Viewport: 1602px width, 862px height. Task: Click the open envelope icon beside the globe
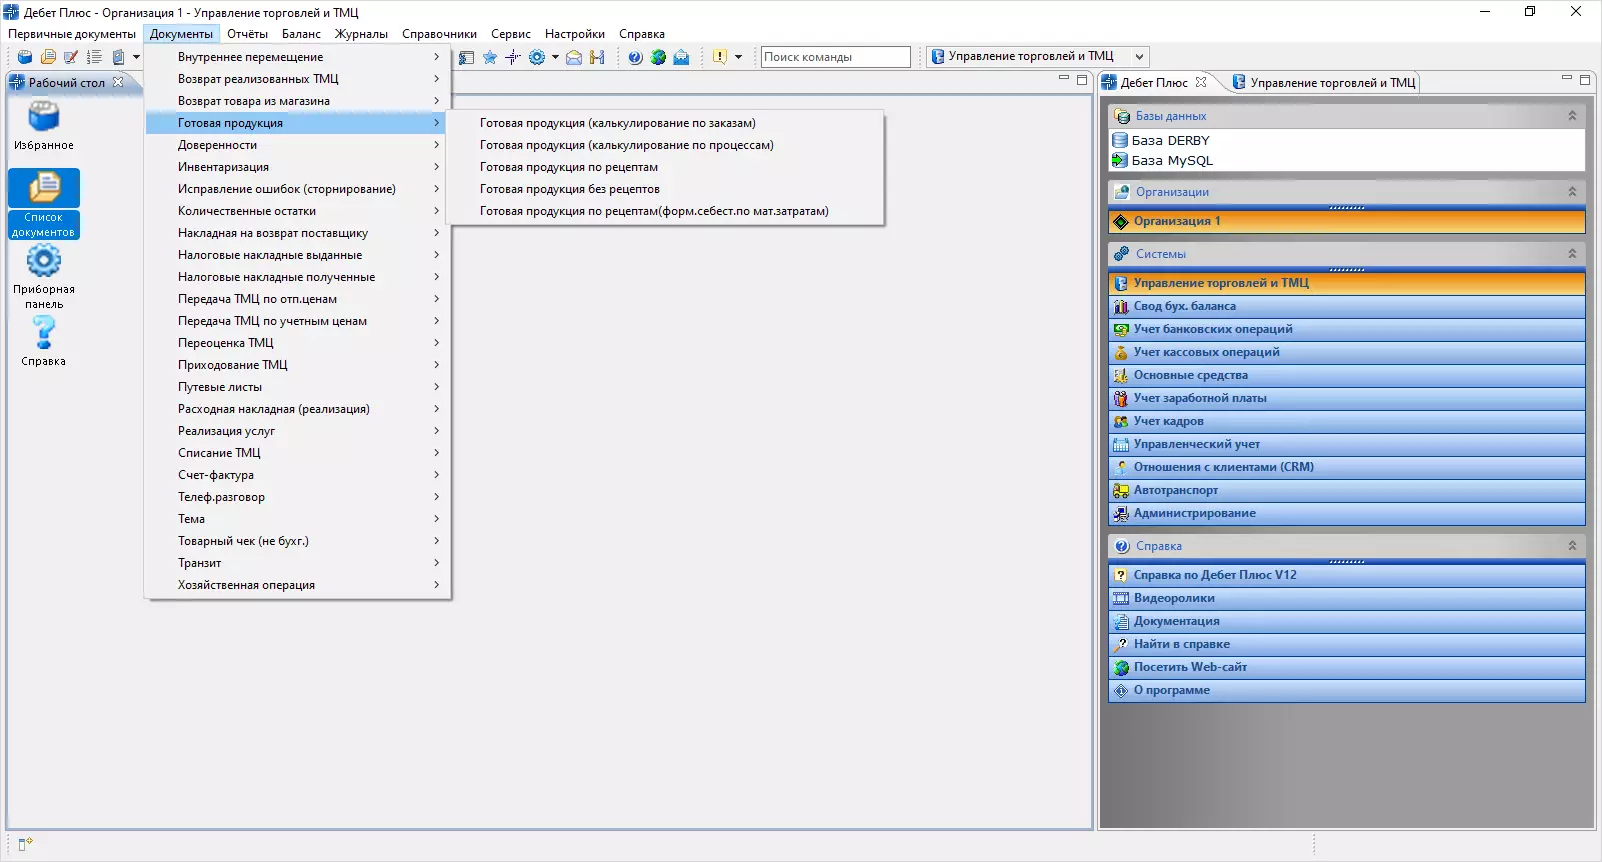coord(681,57)
